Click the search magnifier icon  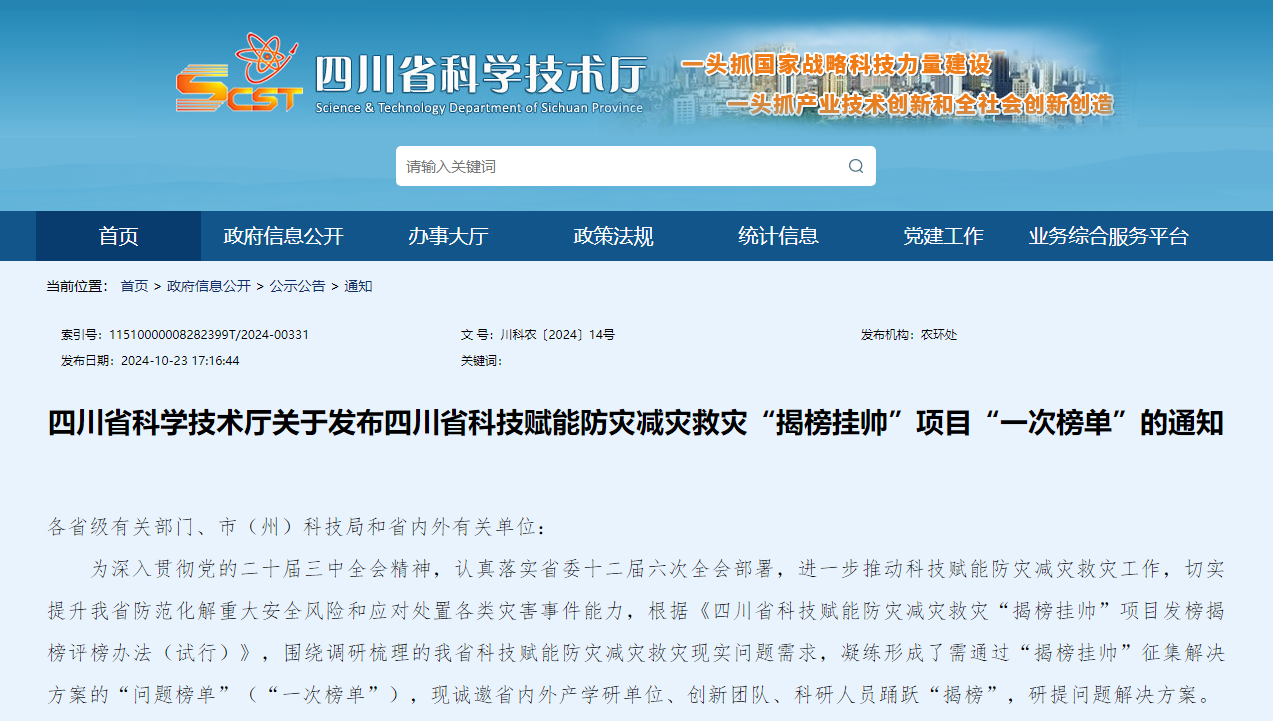point(856,166)
